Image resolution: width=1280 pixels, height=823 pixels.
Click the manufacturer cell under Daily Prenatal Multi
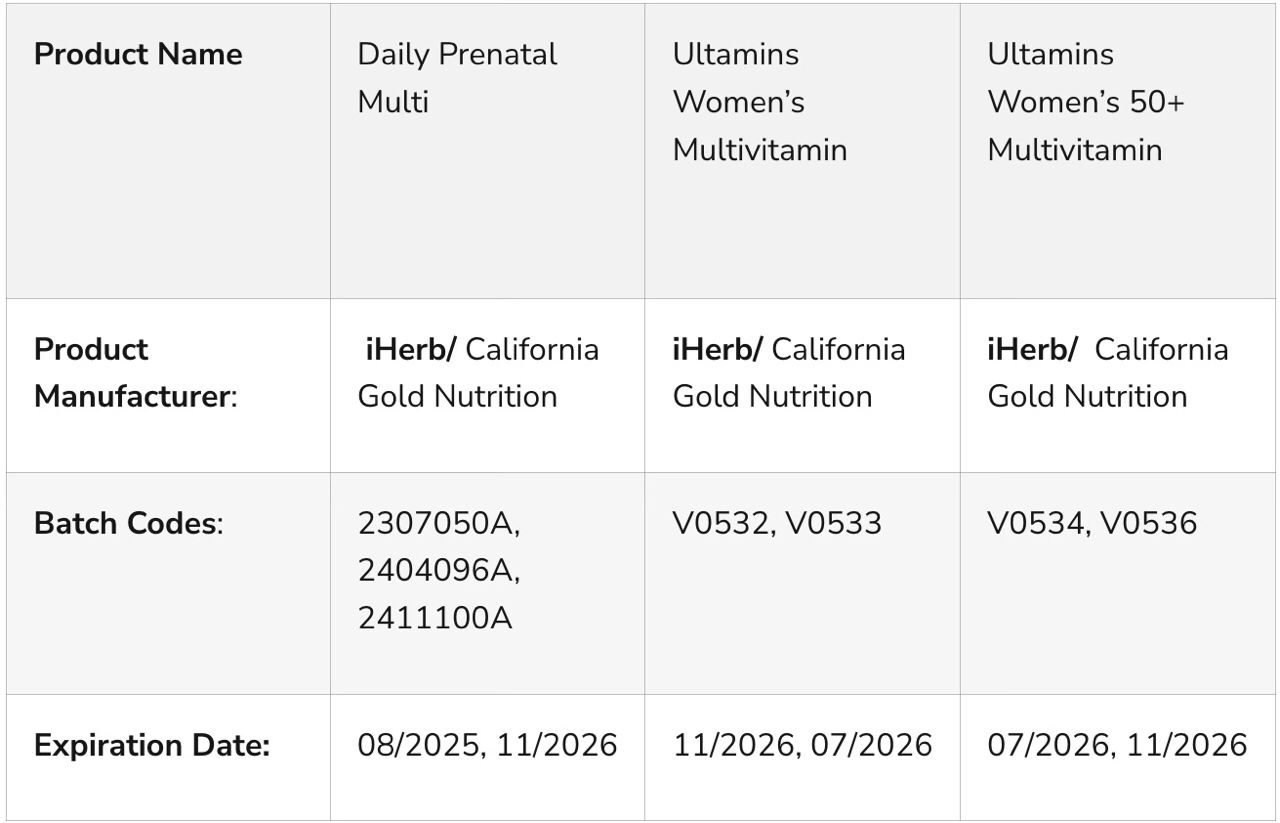coord(478,373)
